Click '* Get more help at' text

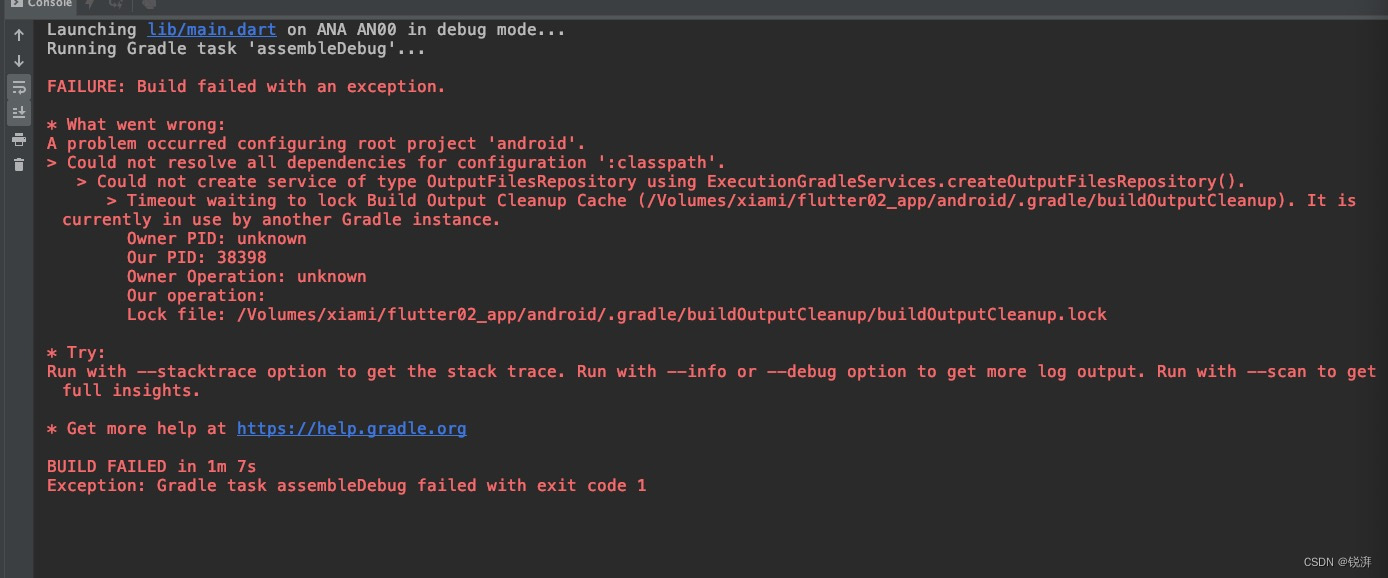point(136,429)
